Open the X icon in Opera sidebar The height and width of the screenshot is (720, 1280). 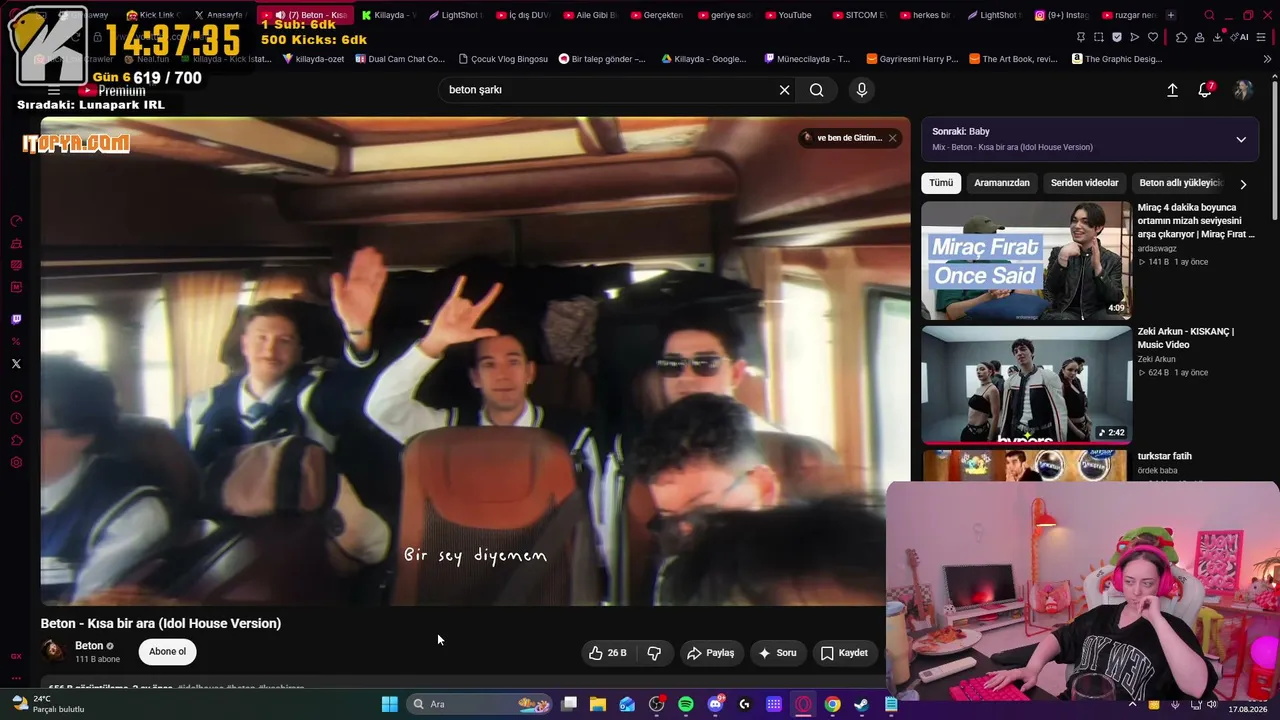click(x=16, y=364)
